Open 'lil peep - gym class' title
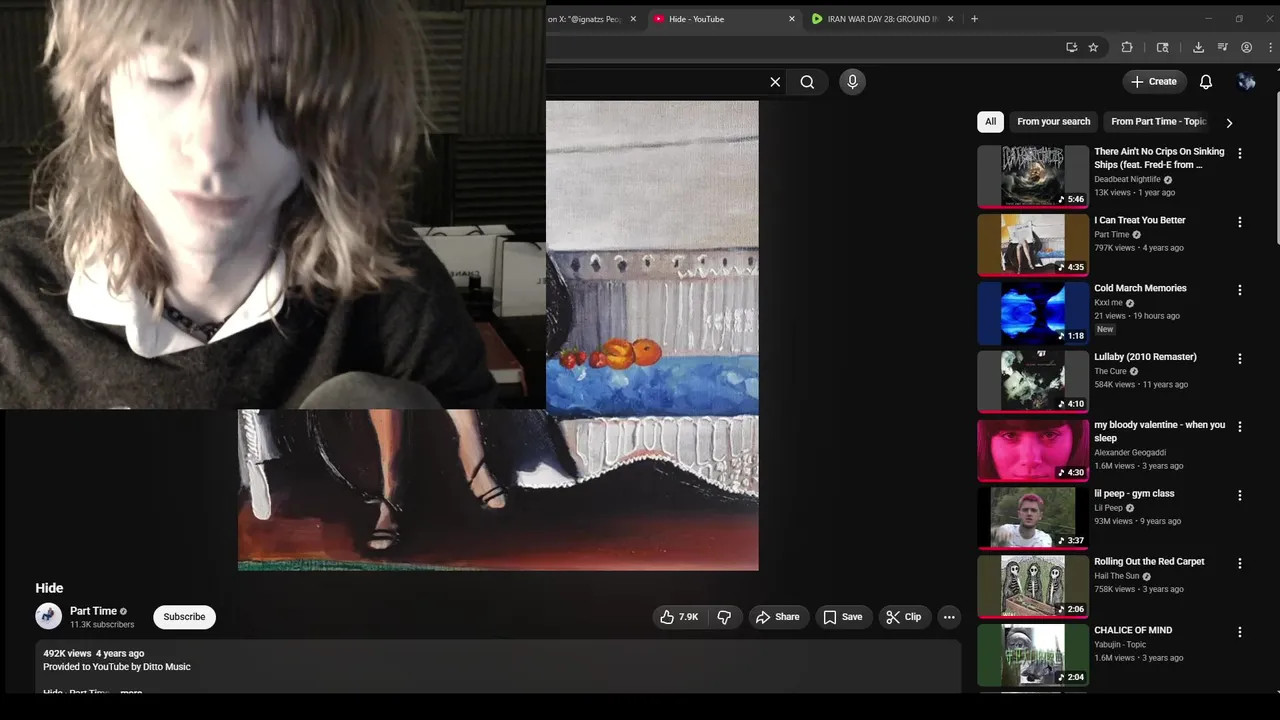1280x720 pixels. coord(1134,494)
